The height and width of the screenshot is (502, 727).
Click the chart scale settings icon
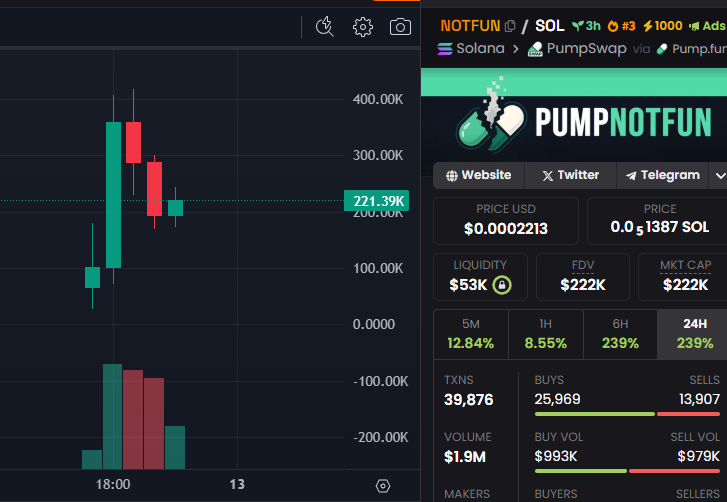point(383,486)
